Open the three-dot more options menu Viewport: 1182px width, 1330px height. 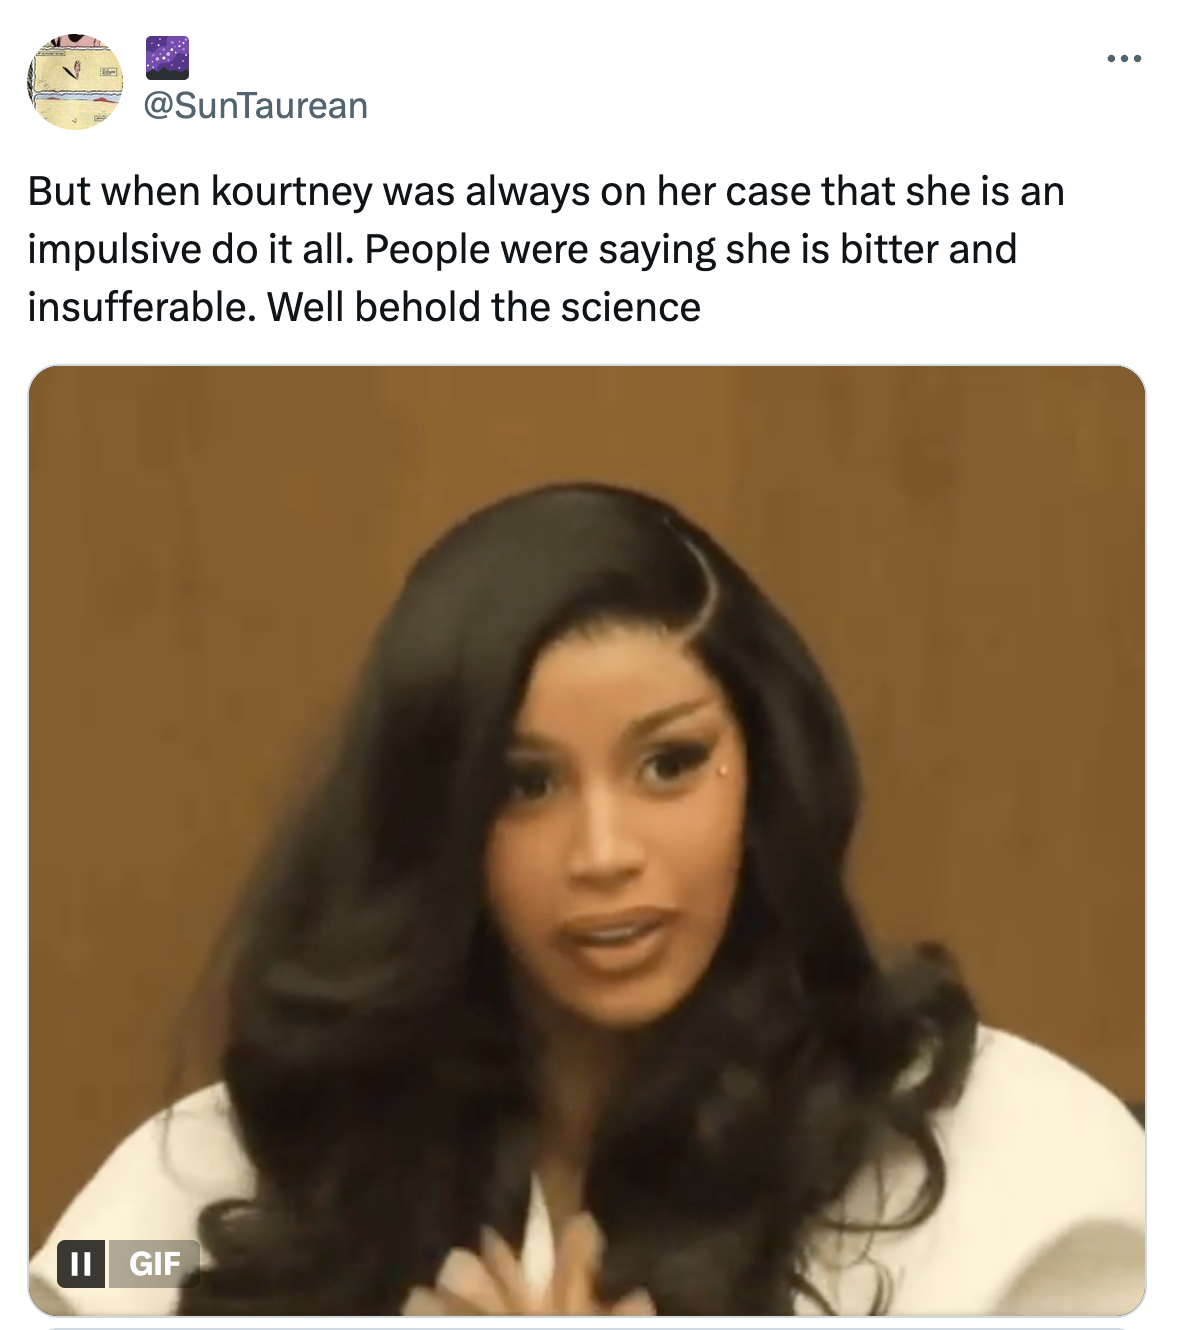(x=1124, y=60)
